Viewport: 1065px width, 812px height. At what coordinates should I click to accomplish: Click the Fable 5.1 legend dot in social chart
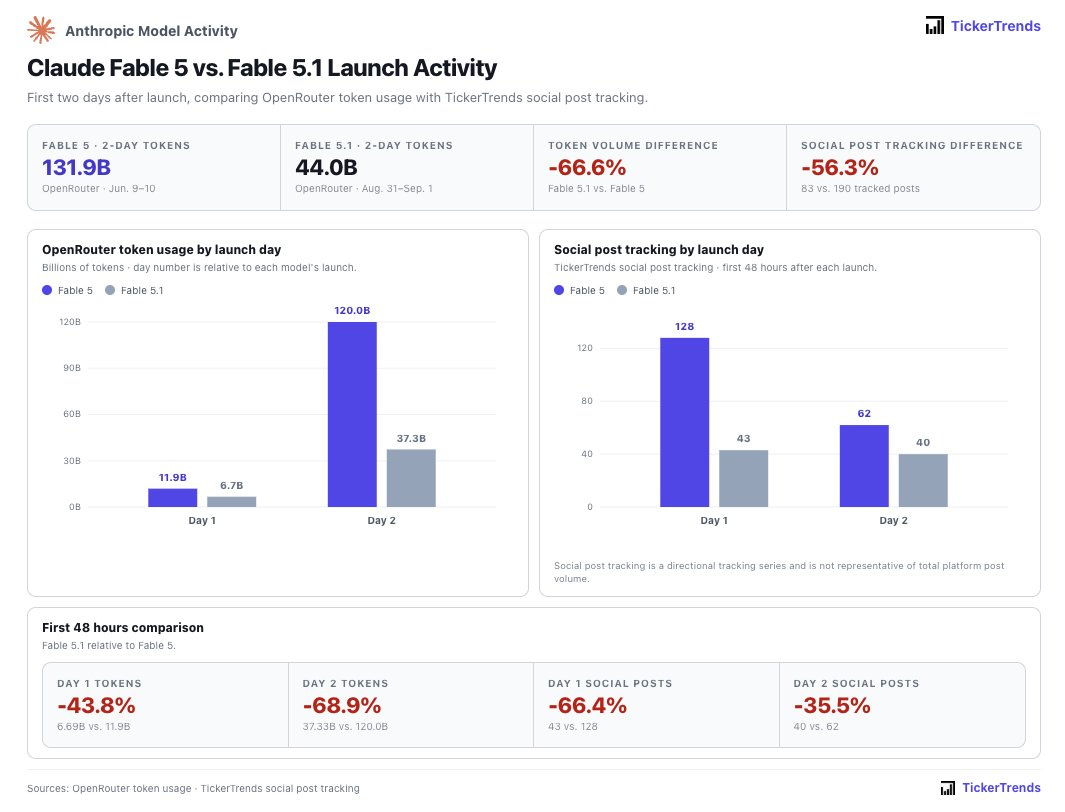click(x=621, y=290)
